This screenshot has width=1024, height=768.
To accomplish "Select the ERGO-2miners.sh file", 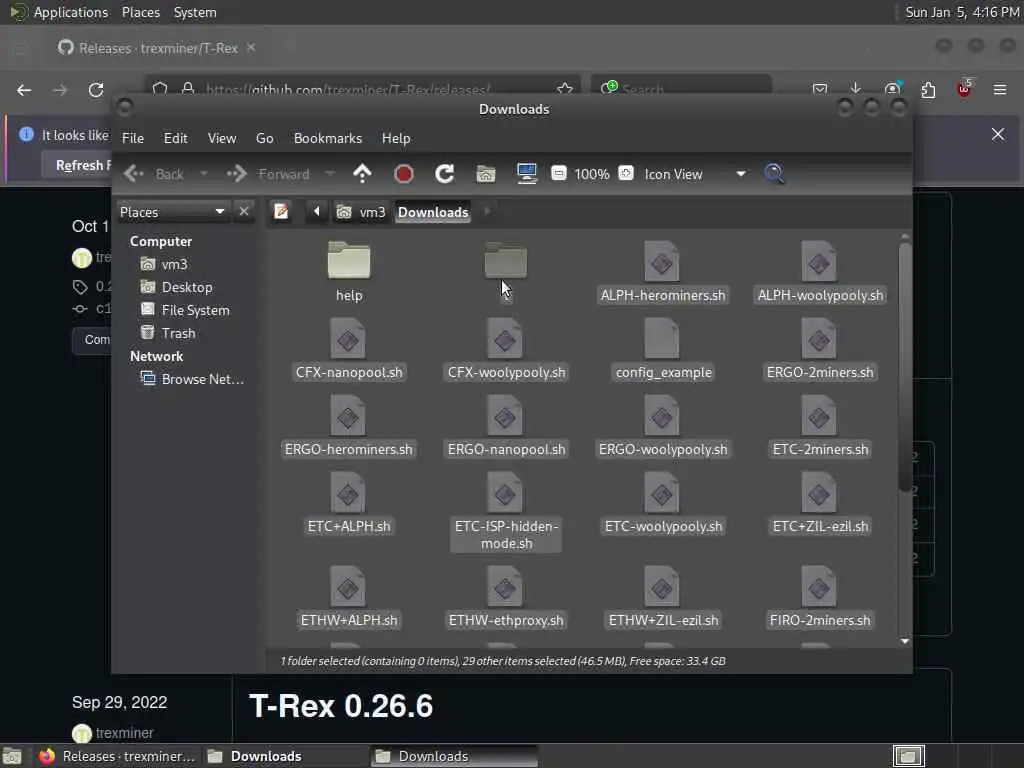I will pos(820,349).
